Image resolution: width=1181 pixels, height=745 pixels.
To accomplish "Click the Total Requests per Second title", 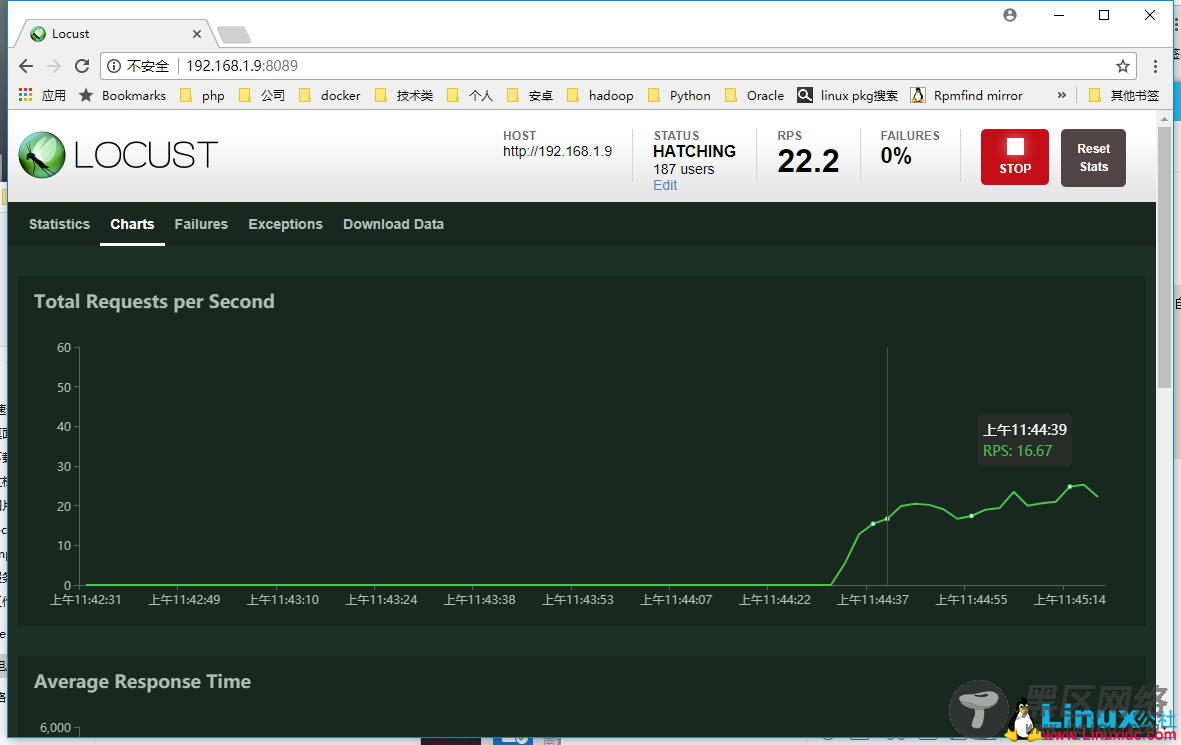I will 154,301.
